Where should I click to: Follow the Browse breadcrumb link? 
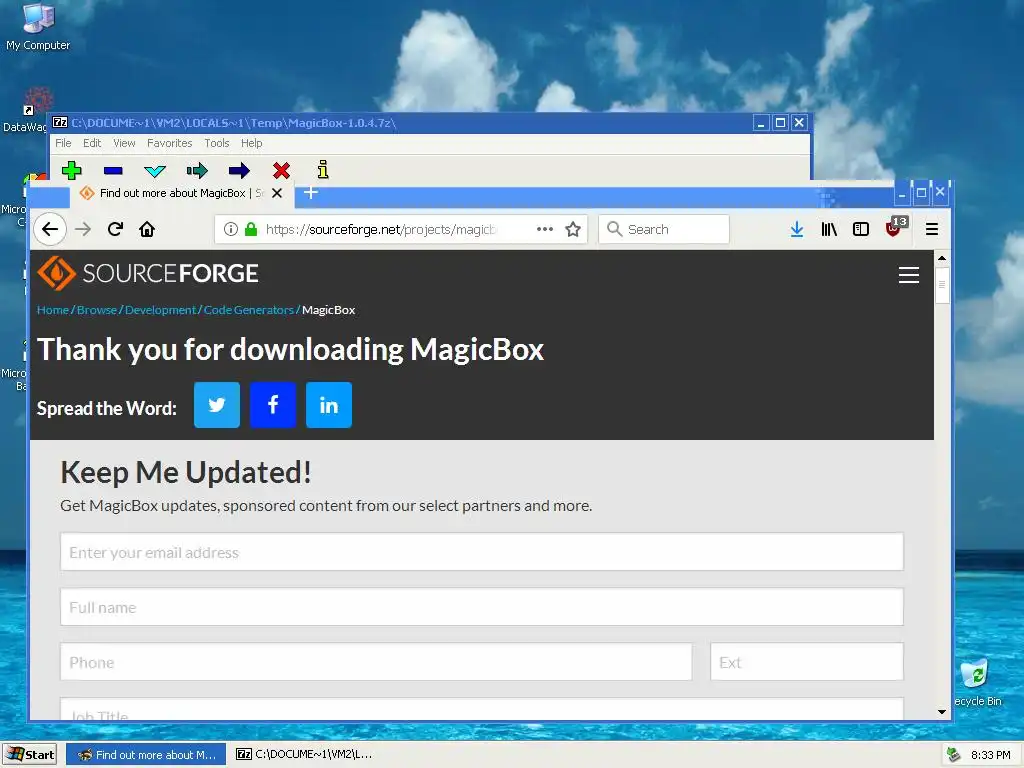coord(97,310)
